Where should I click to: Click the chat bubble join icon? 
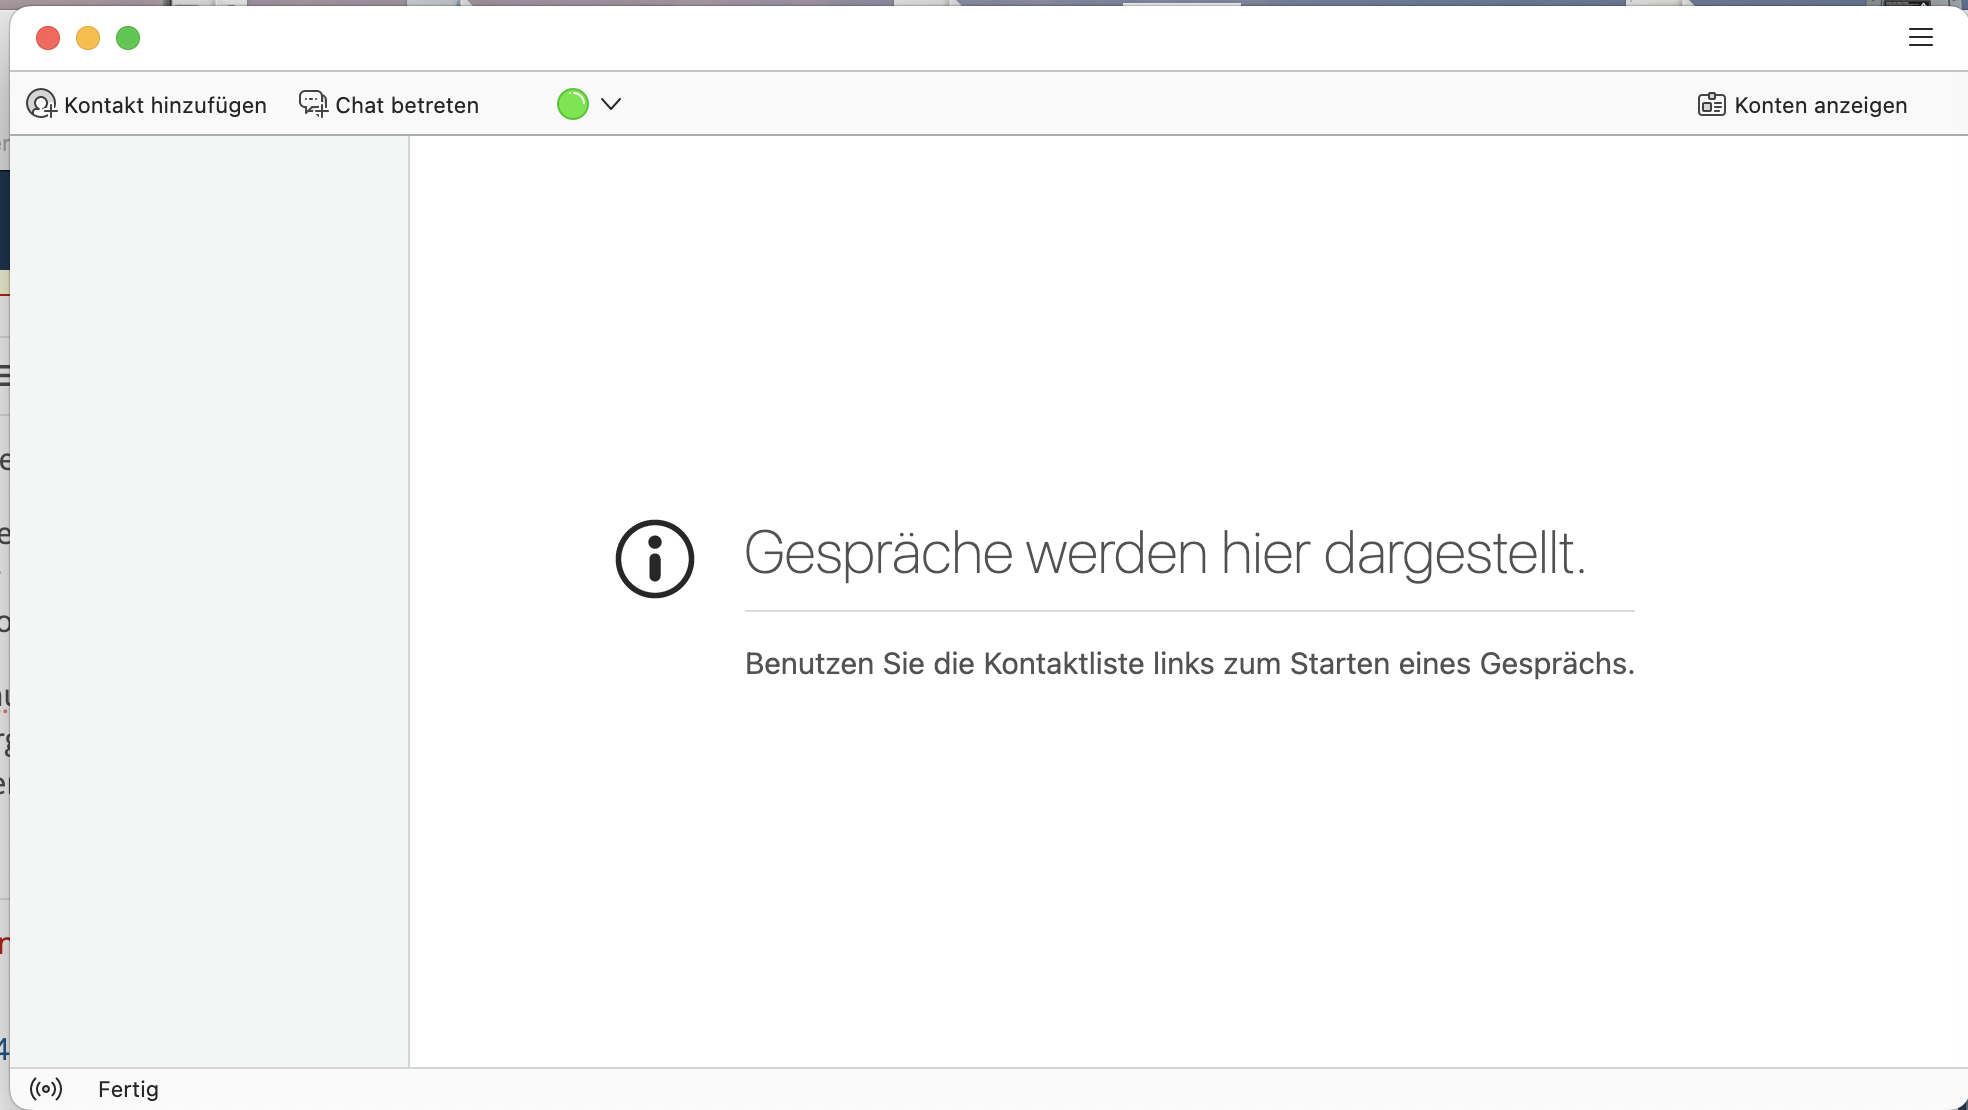(x=313, y=104)
